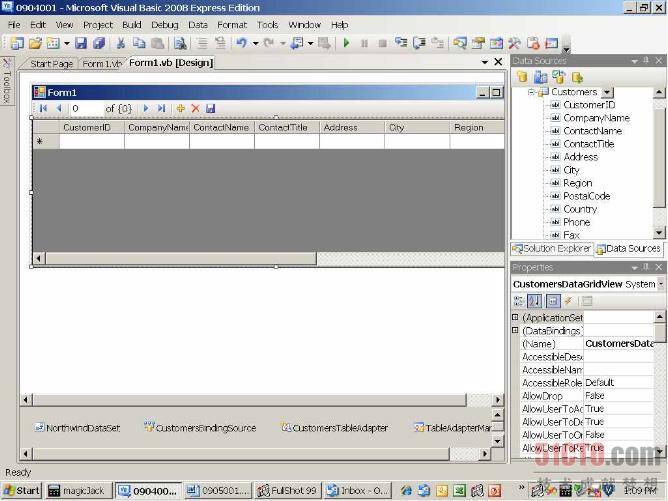668x501 pixels.
Task: Click Data Sources scroll down arrow
Action: 659,233
